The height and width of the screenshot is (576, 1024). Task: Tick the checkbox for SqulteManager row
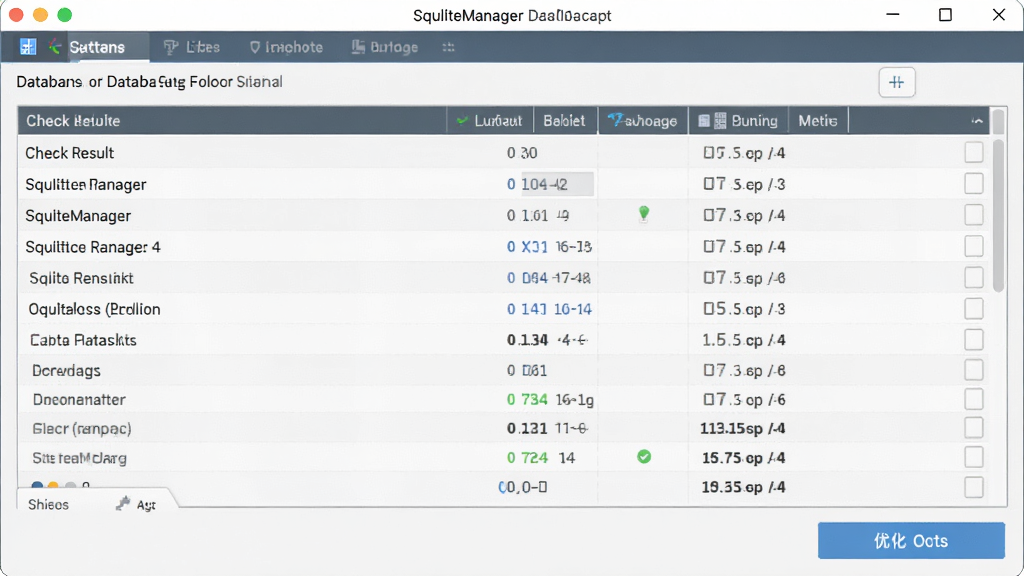(974, 215)
